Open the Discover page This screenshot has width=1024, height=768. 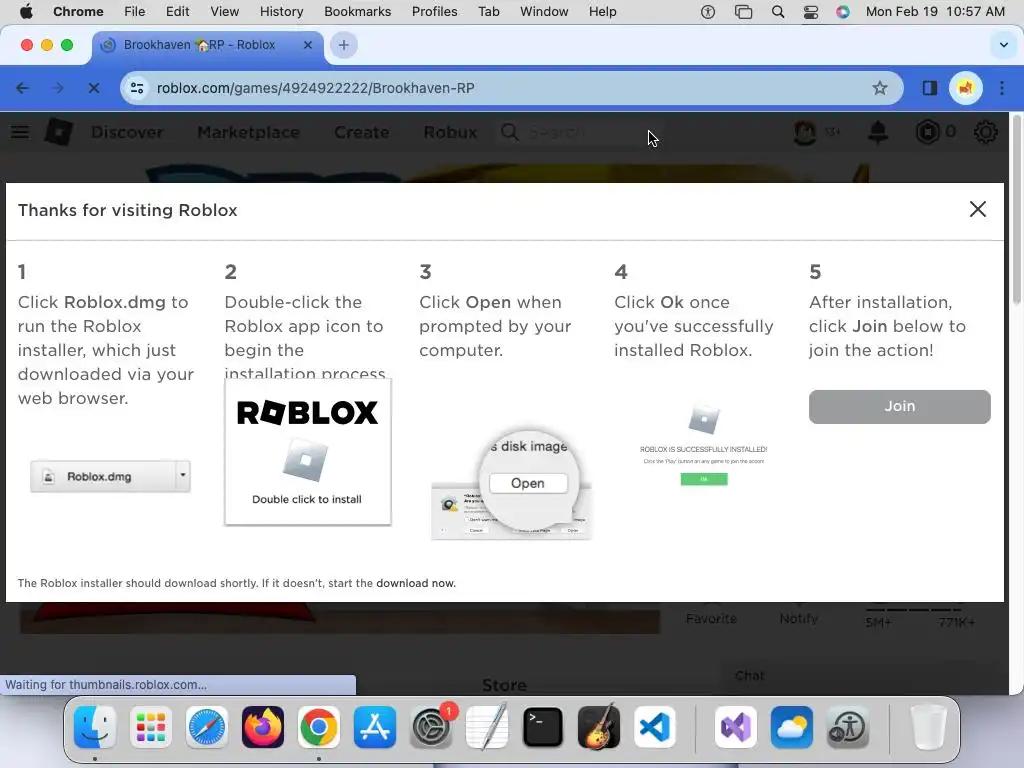(127, 133)
